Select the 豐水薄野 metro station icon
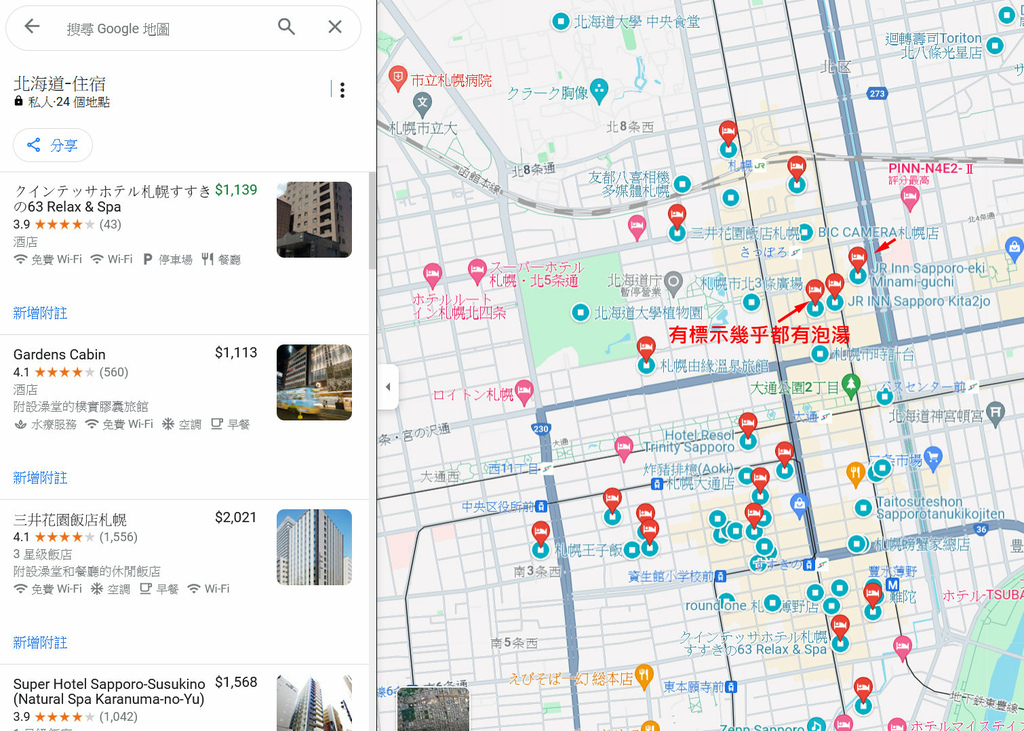 892,585
